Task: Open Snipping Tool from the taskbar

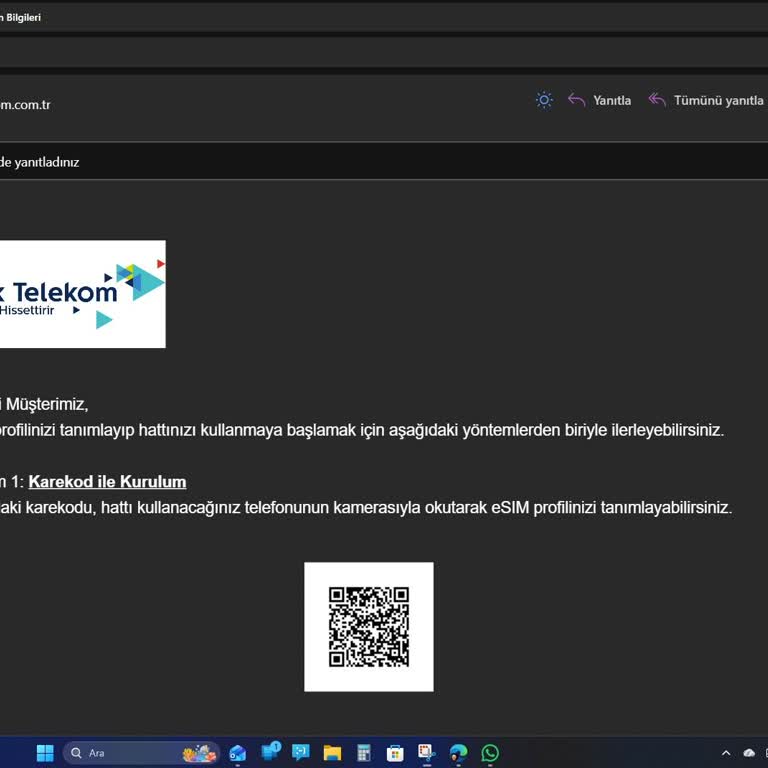Action: click(x=426, y=752)
